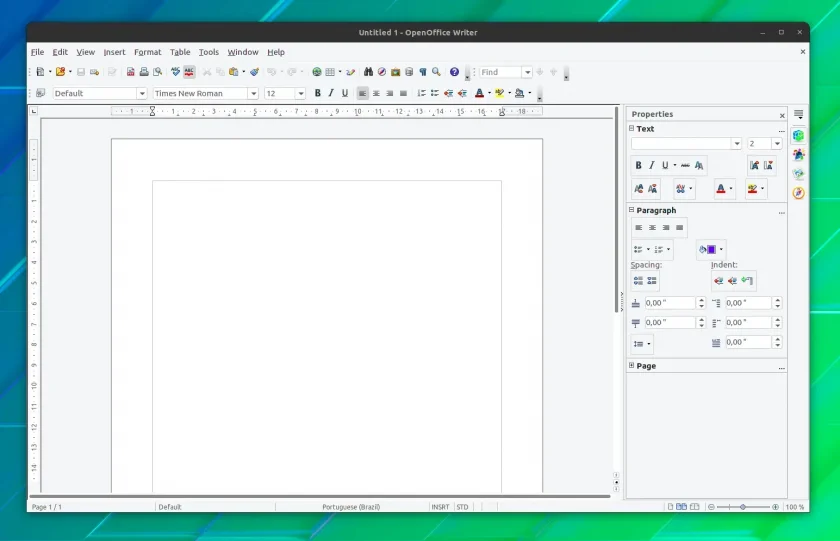Expand the Page section in Properties
Image resolution: width=840 pixels, height=541 pixels.
[632, 365]
